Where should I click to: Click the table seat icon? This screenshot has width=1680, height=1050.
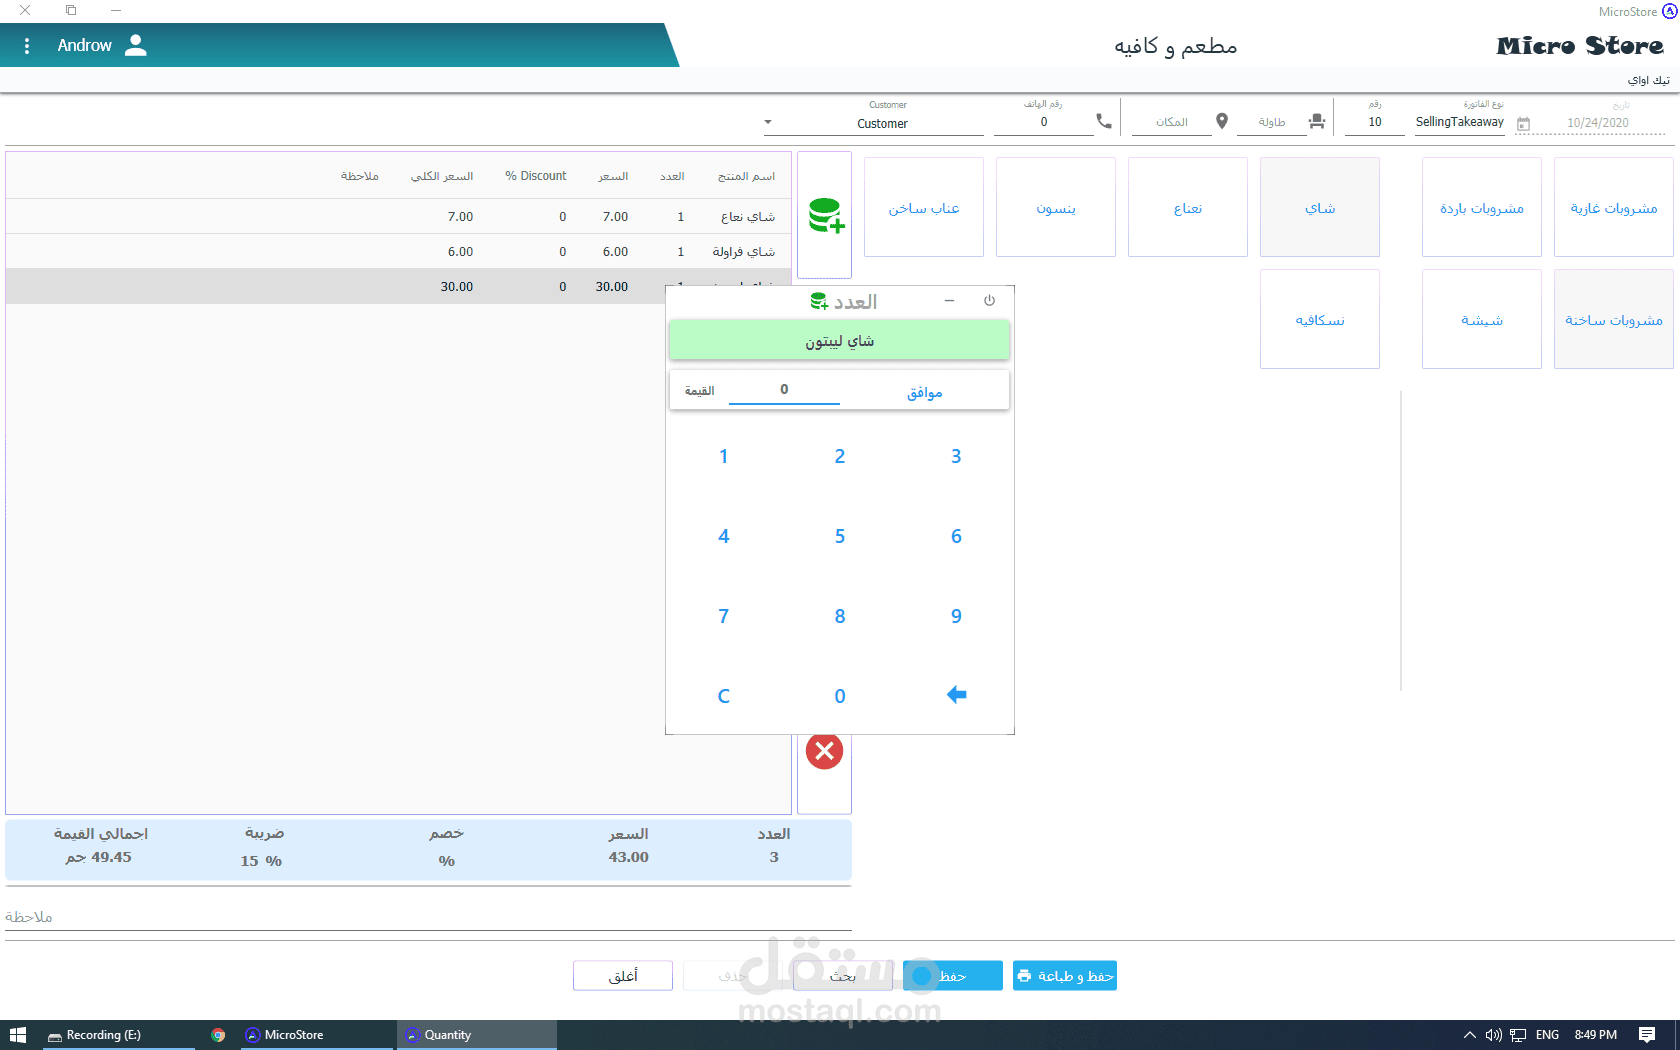(1317, 121)
